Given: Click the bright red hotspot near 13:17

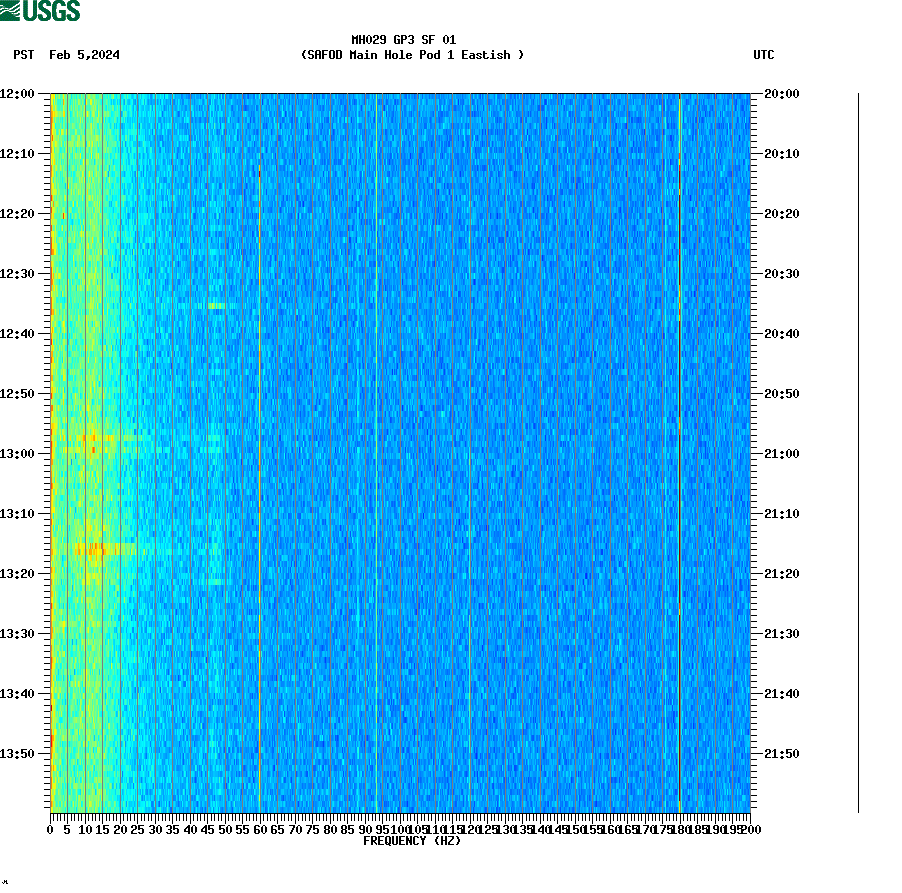Looking at the screenshot, I should point(90,549).
